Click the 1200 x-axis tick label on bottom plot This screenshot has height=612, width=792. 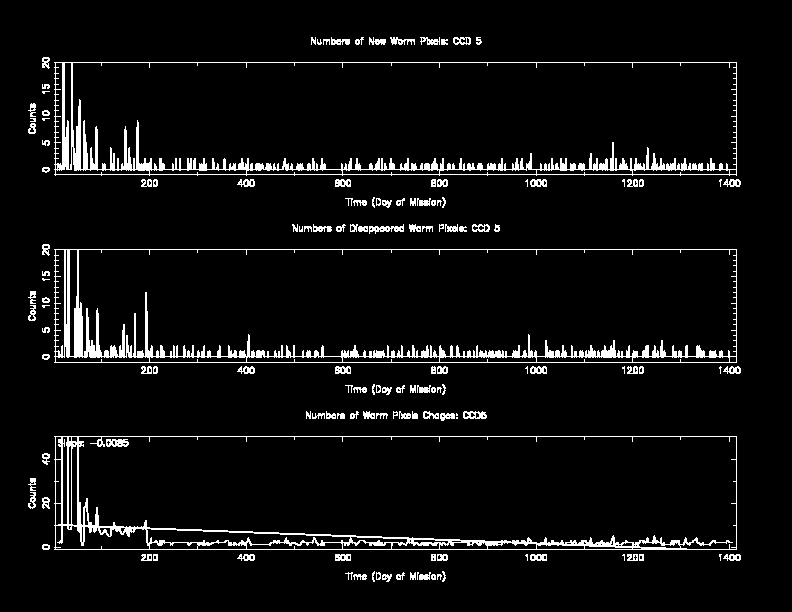coord(632,558)
